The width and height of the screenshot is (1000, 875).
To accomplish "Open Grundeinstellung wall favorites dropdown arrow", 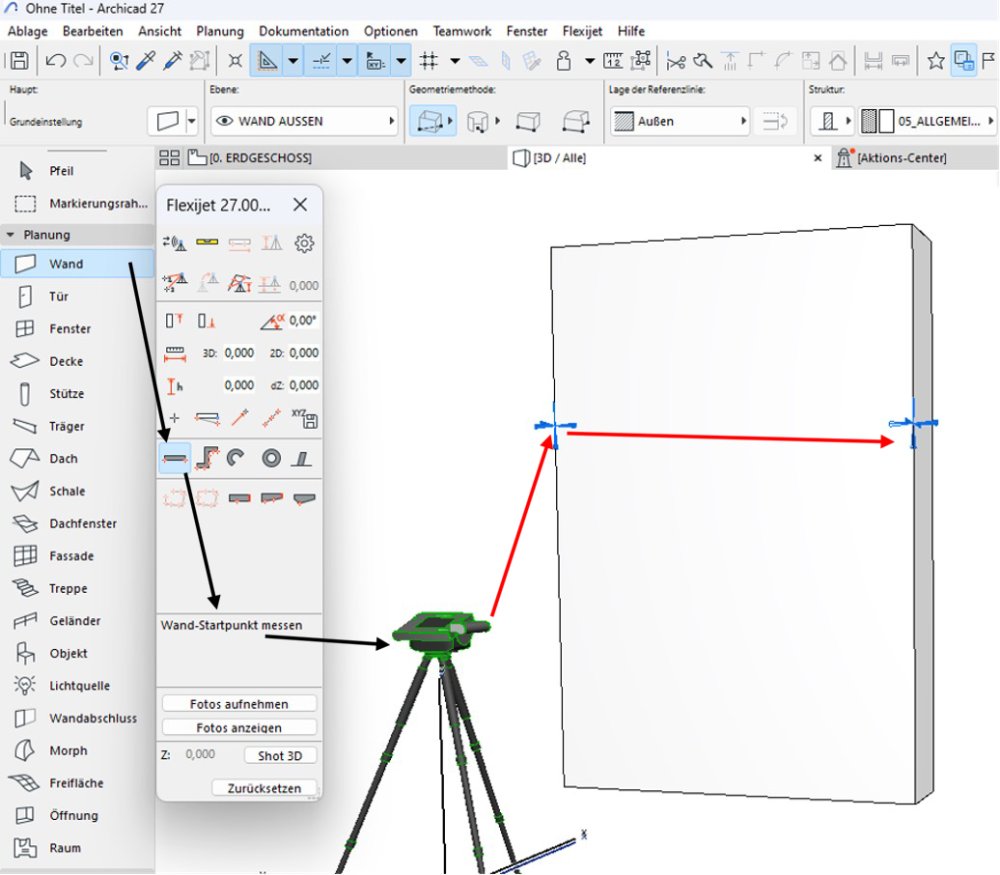I will pos(191,121).
